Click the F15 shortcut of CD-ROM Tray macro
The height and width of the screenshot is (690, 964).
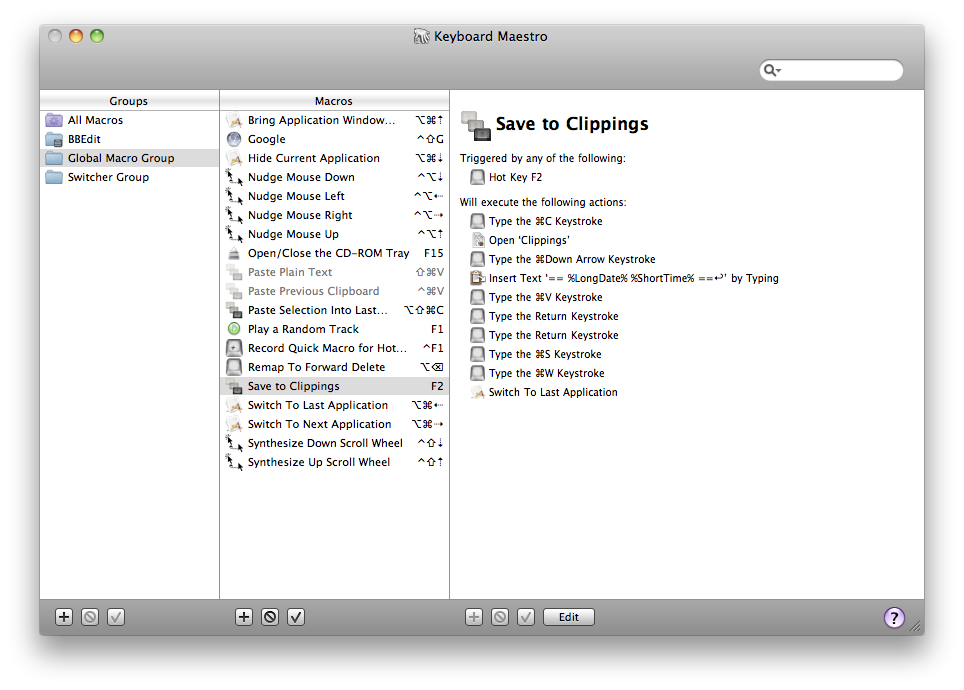433,253
